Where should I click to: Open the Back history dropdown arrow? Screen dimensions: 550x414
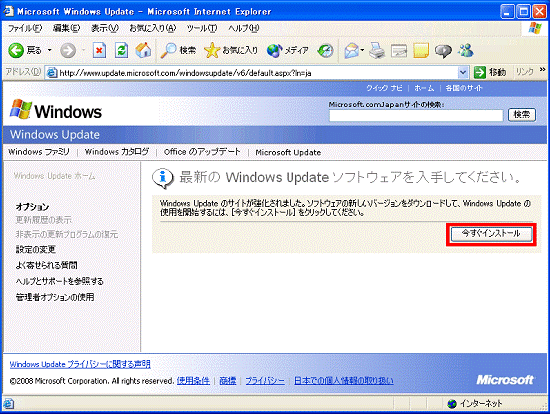coord(49,51)
